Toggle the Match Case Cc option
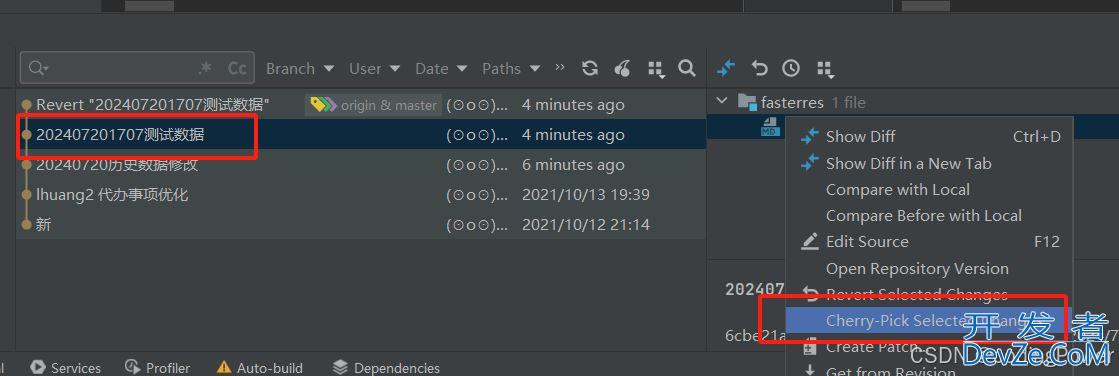The height and width of the screenshot is (376, 1119). (x=237, y=68)
